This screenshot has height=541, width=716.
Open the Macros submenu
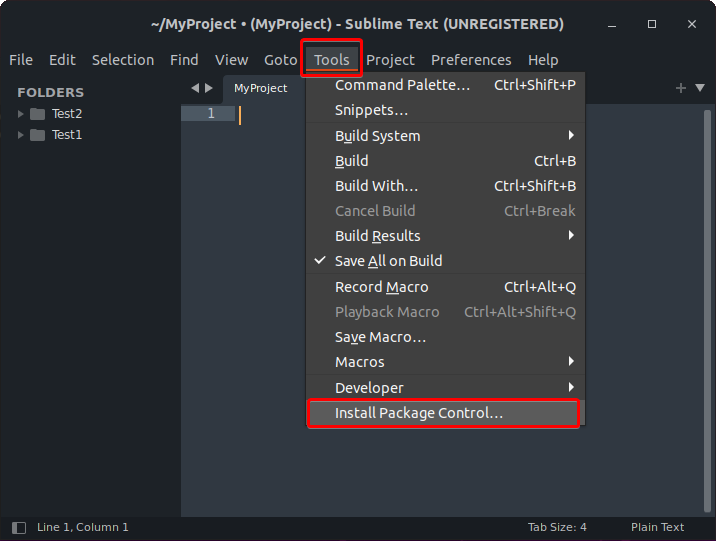point(445,362)
